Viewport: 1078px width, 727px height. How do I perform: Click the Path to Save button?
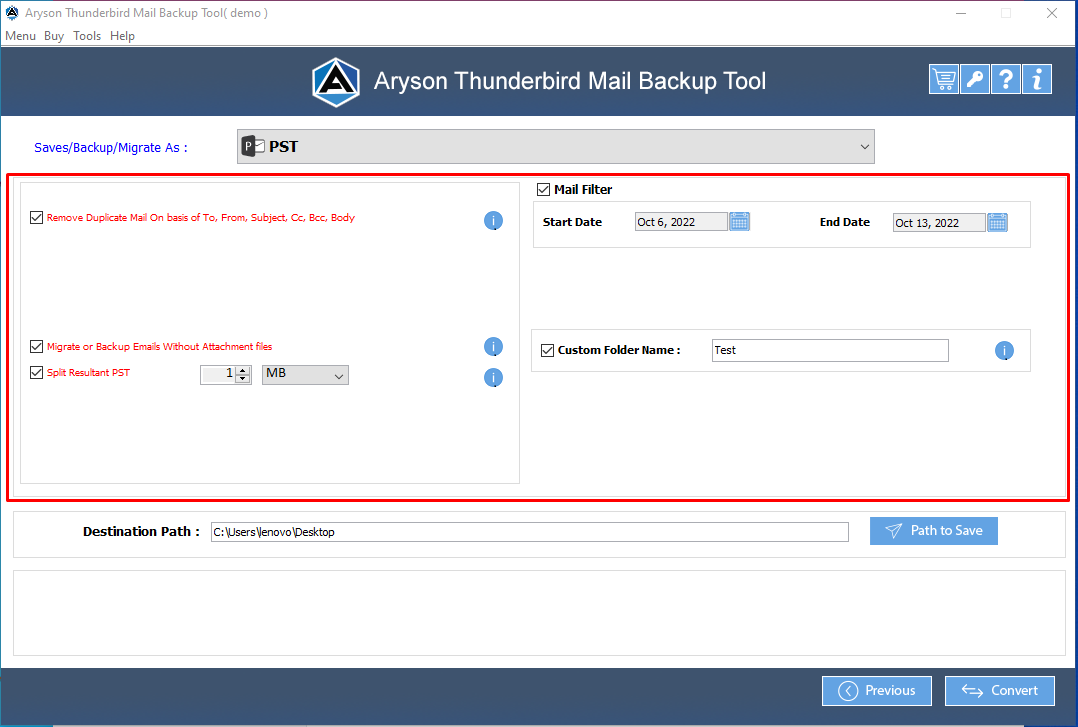[x=934, y=531]
